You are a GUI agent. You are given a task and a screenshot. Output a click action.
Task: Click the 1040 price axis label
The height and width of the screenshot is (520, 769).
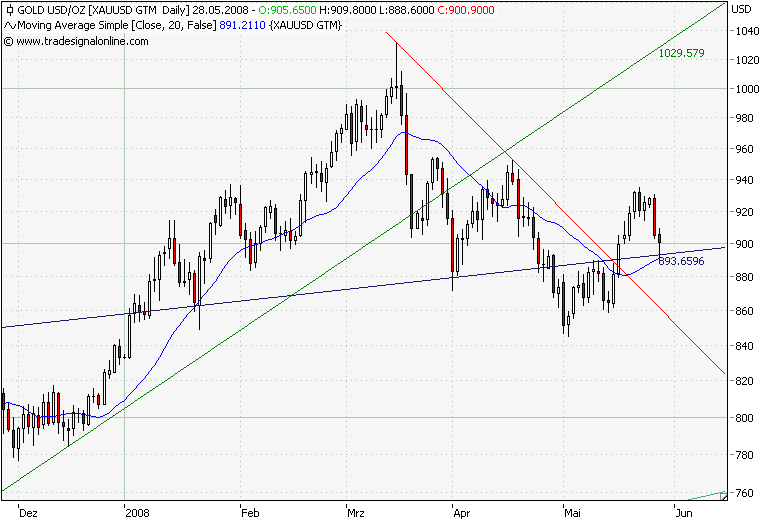coord(747,31)
